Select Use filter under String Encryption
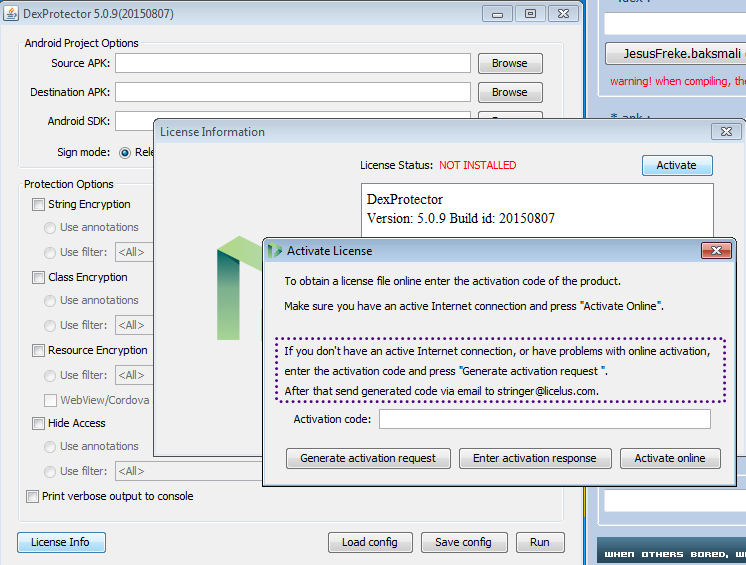 pyautogui.click(x=50, y=253)
